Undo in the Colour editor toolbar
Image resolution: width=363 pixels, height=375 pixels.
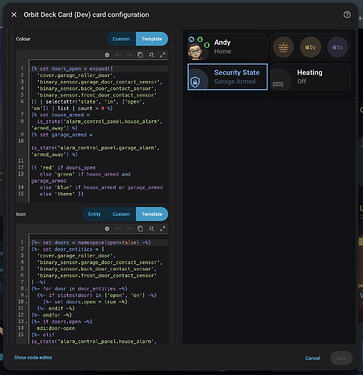tap(118, 55)
